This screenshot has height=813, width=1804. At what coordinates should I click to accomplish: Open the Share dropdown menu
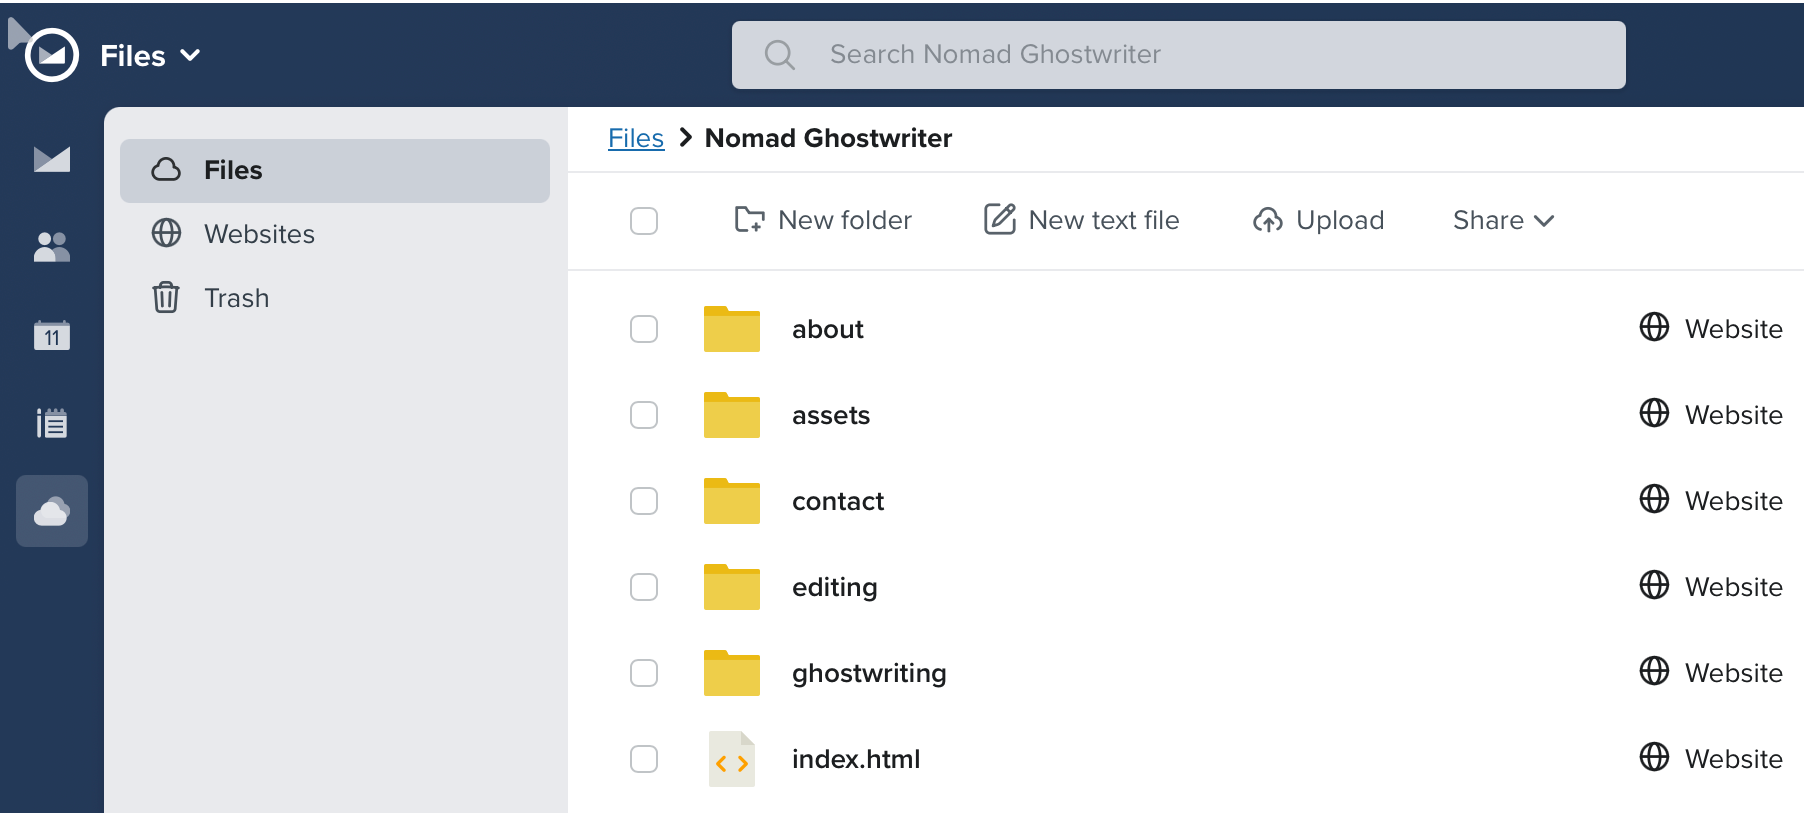(1502, 221)
